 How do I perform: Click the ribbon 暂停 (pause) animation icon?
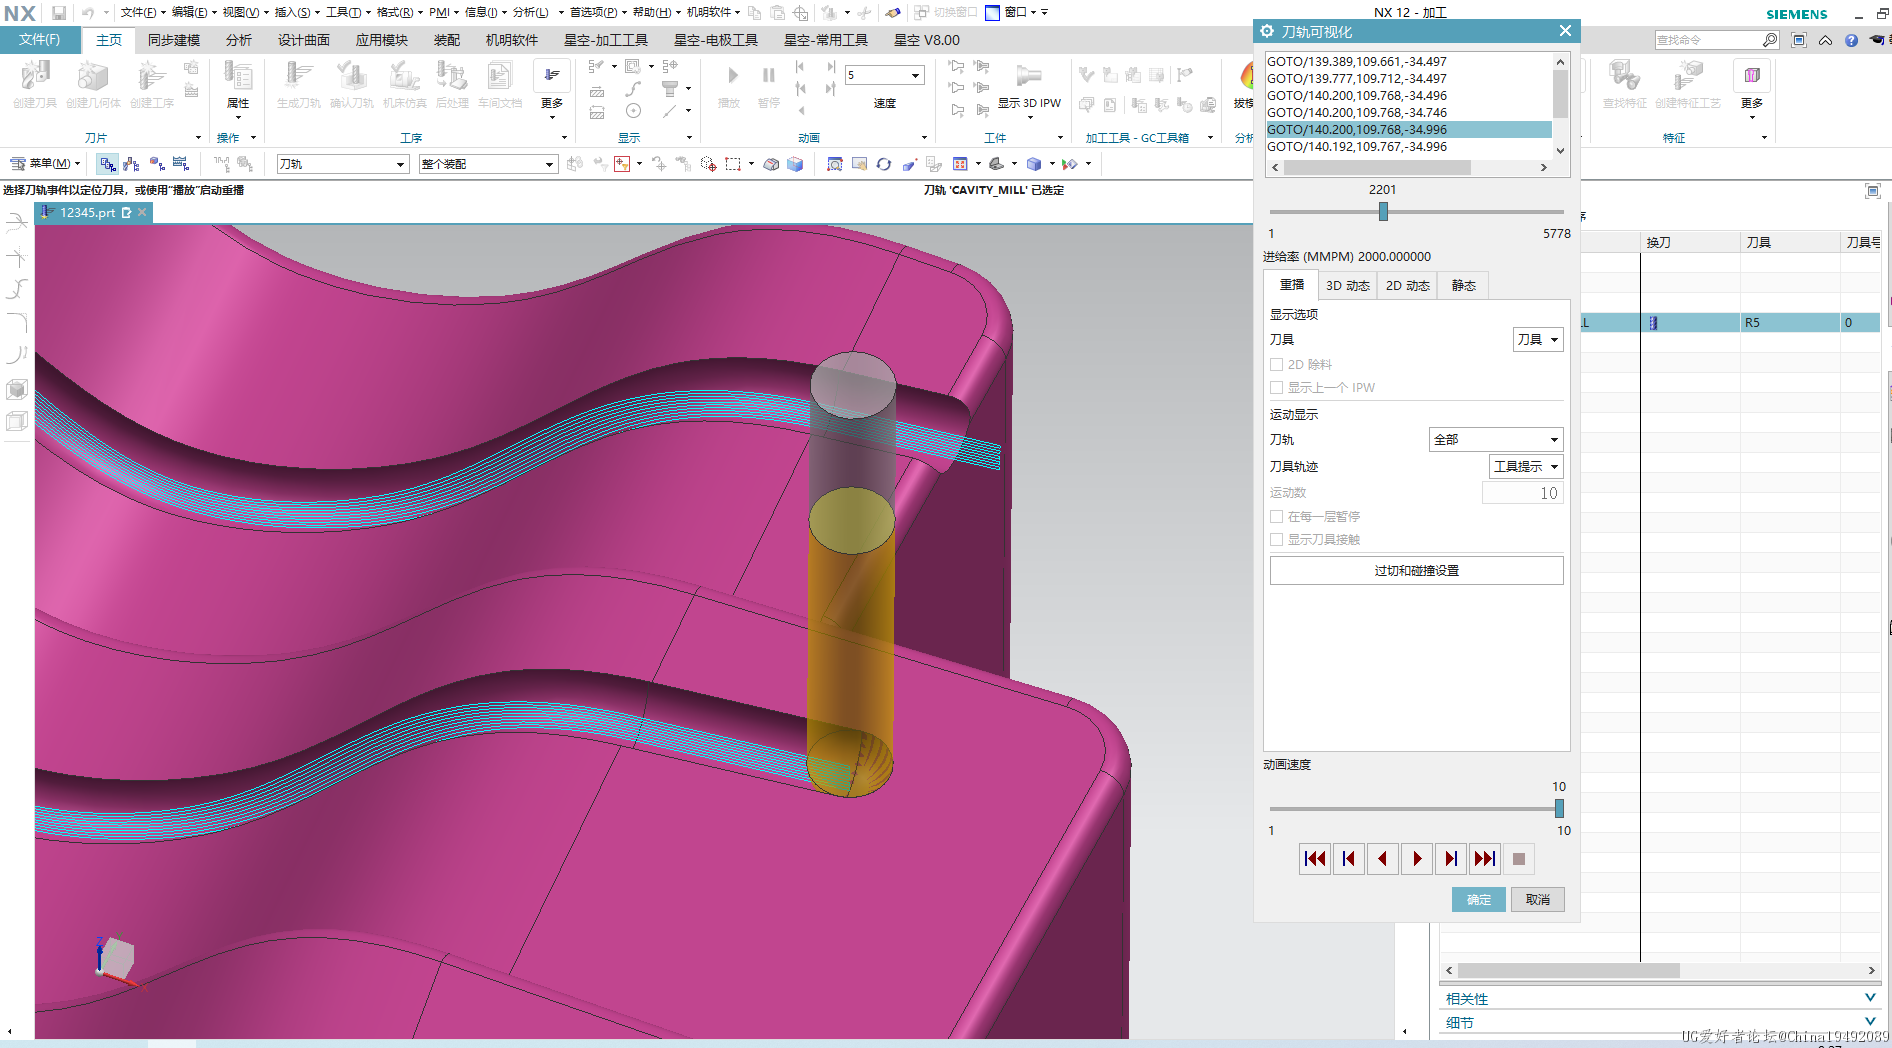[x=768, y=75]
